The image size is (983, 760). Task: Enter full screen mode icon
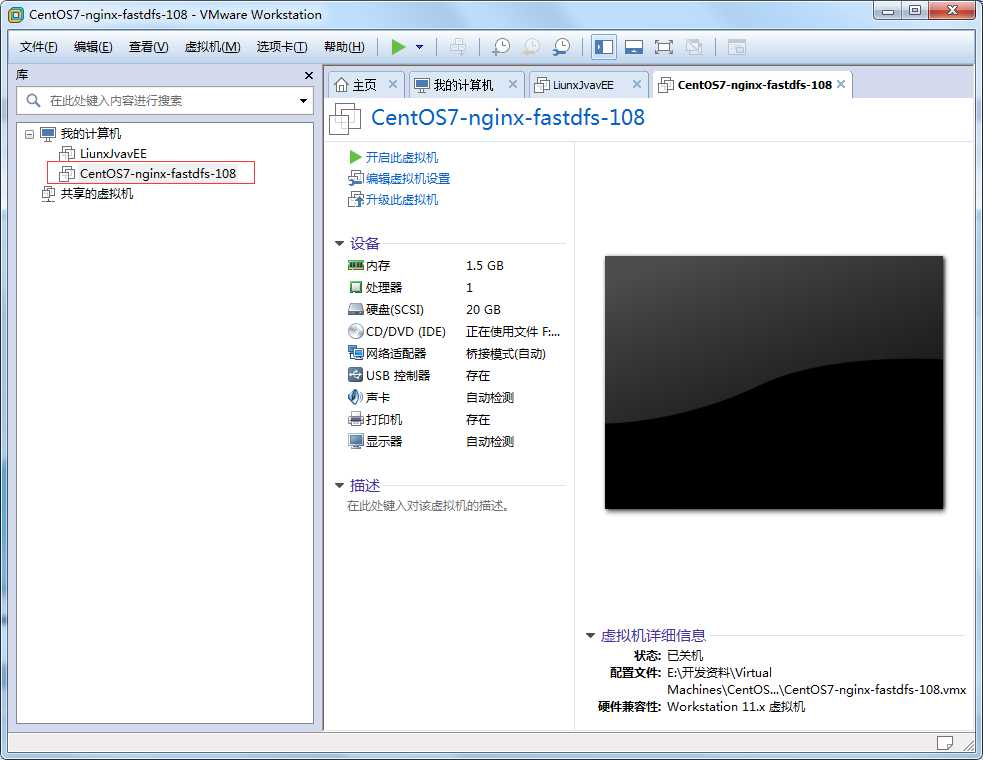point(663,47)
